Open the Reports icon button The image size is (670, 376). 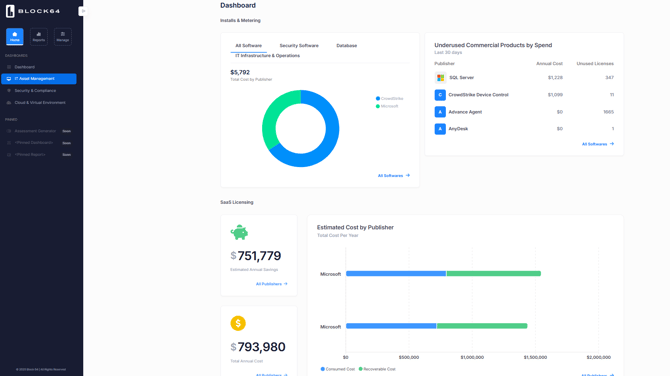pyautogui.click(x=38, y=36)
